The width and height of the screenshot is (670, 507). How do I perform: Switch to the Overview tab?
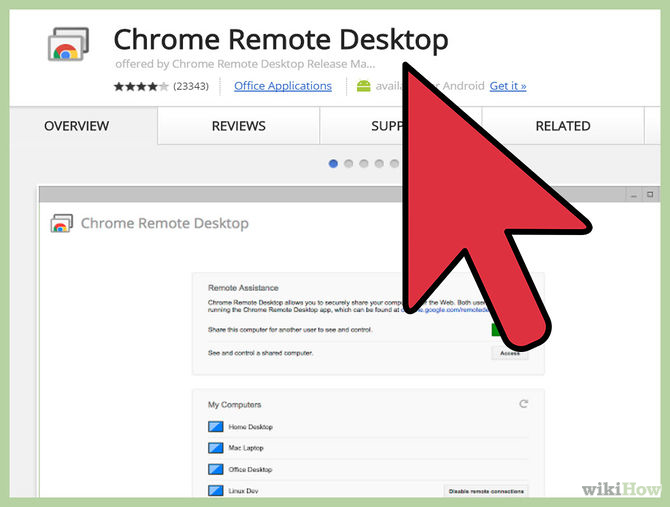pos(77,126)
